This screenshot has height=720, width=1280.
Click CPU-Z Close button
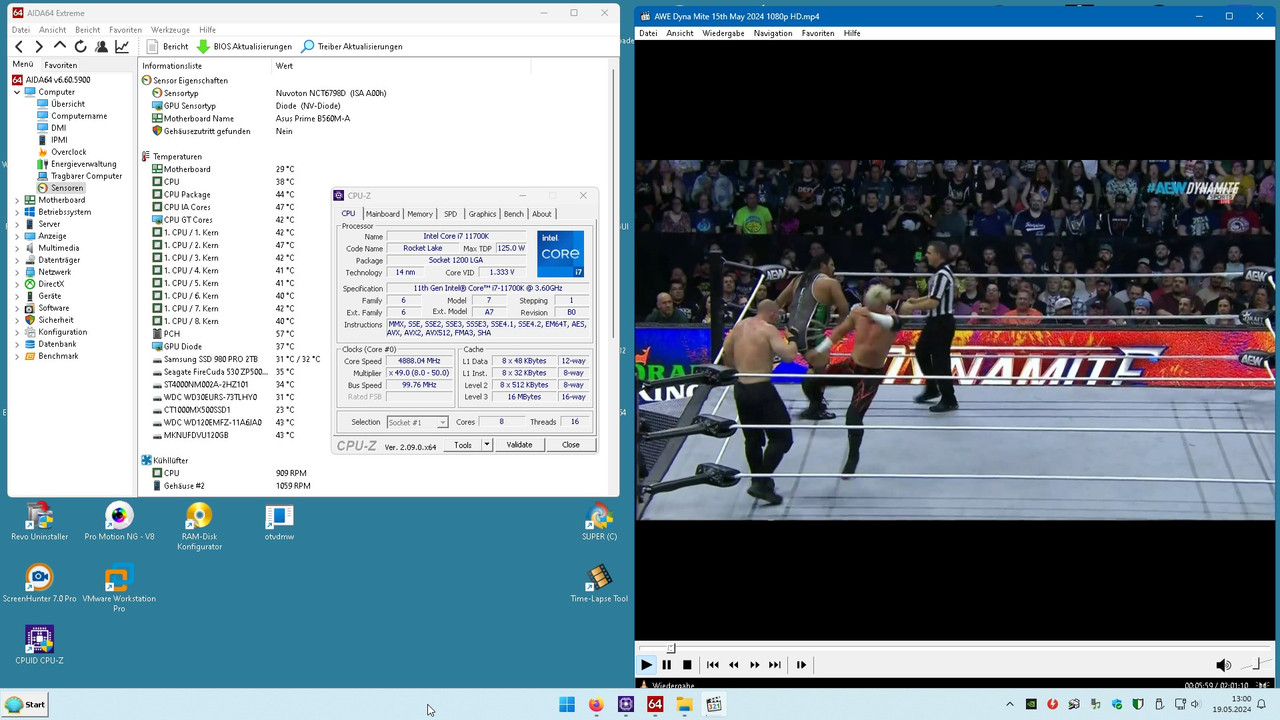tap(571, 445)
